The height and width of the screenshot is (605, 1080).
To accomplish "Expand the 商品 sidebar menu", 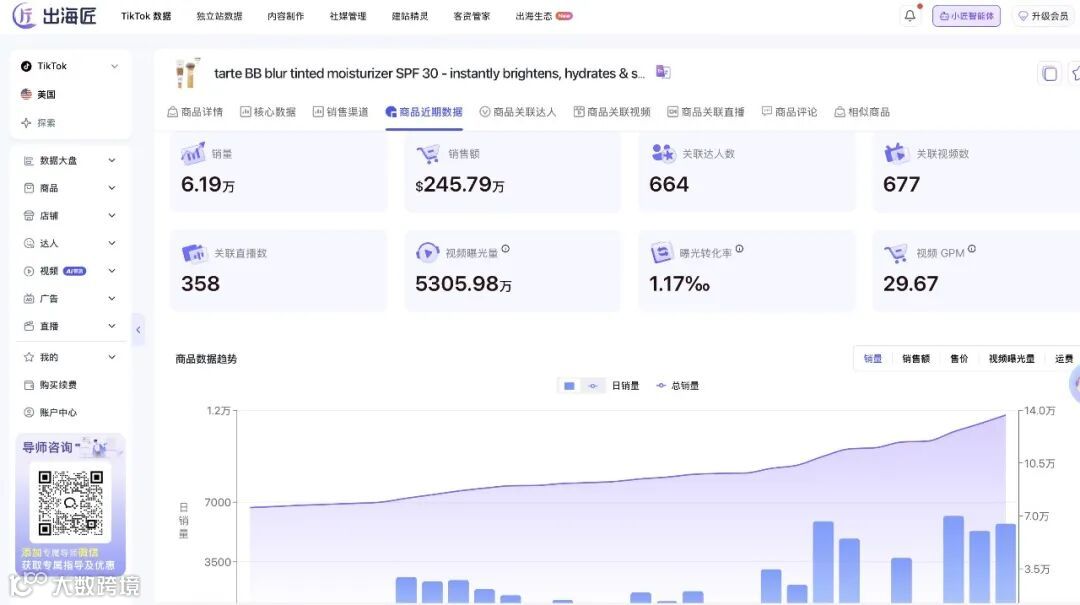I will click(112, 188).
